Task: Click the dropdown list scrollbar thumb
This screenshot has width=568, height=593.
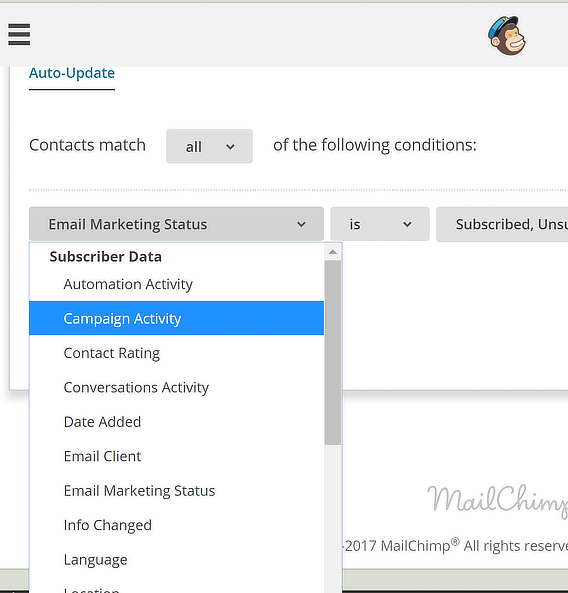Action: [333, 352]
